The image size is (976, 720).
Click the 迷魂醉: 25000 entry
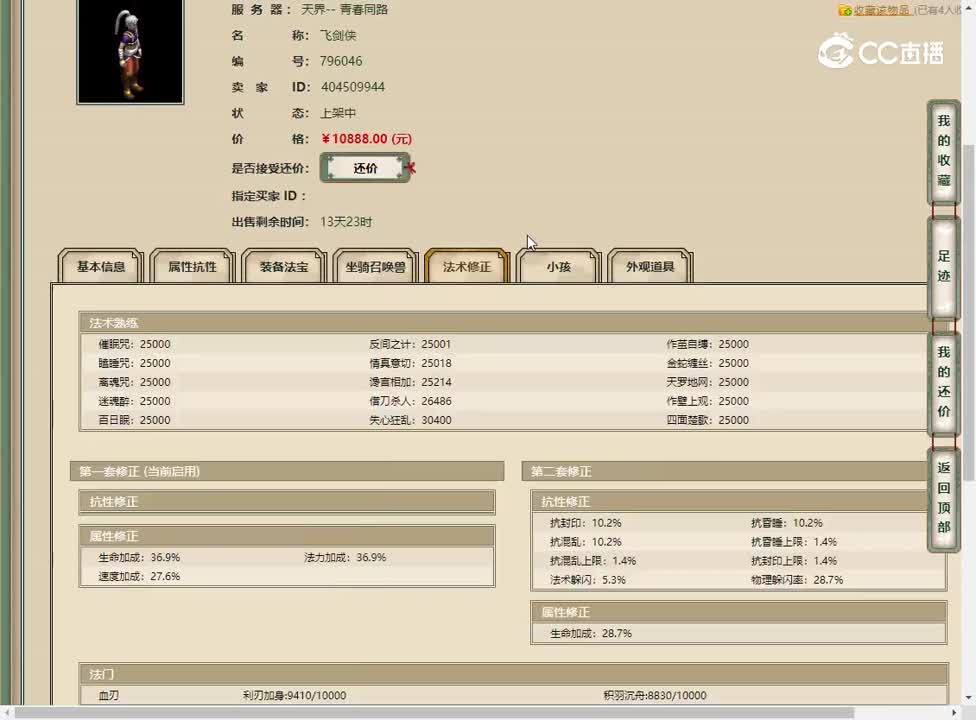click(134, 401)
